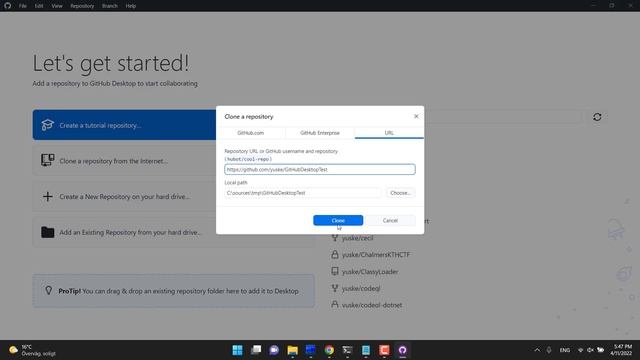Click the Local path text field

click(302, 193)
